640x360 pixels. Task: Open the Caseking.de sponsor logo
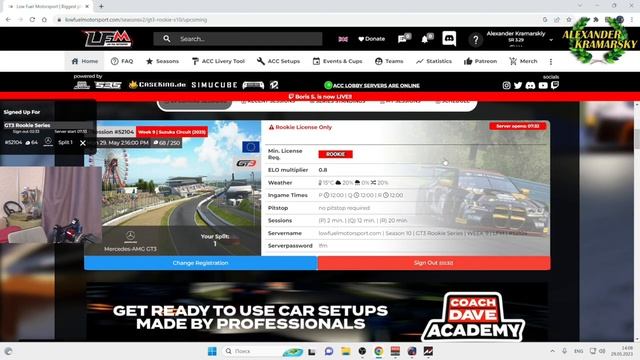(x=157, y=85)
